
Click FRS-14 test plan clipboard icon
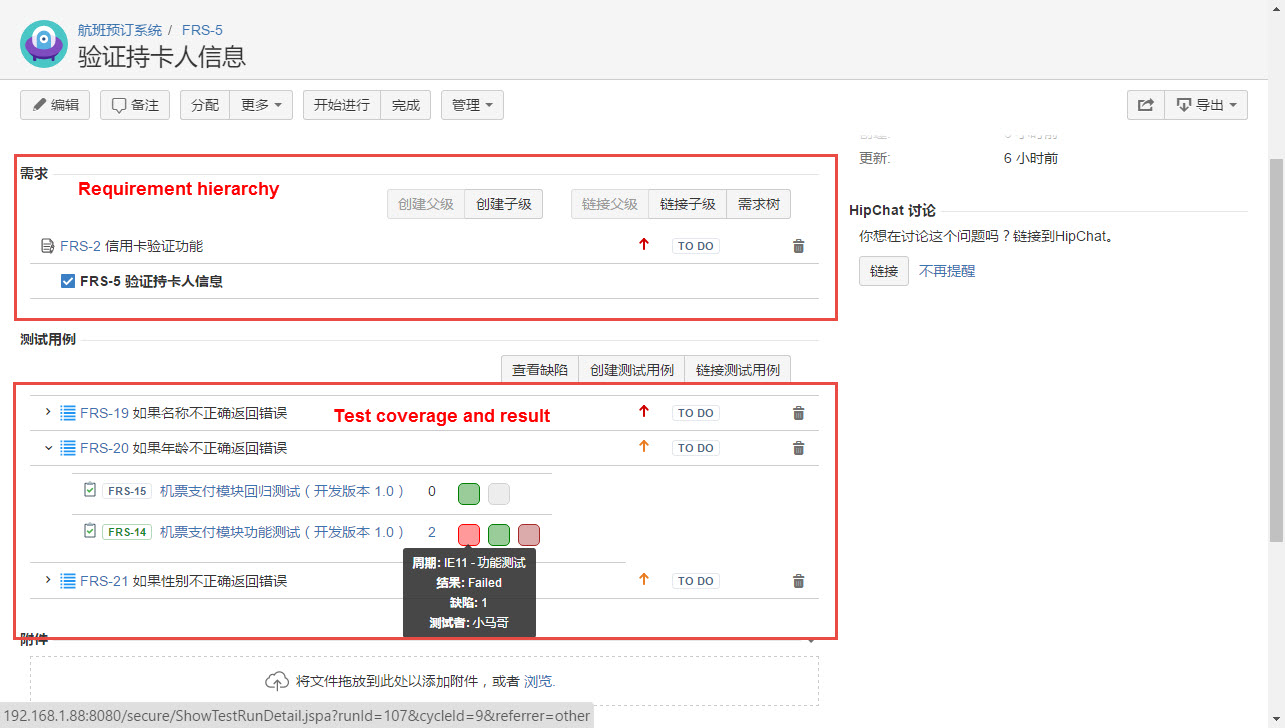coord(90,531)
